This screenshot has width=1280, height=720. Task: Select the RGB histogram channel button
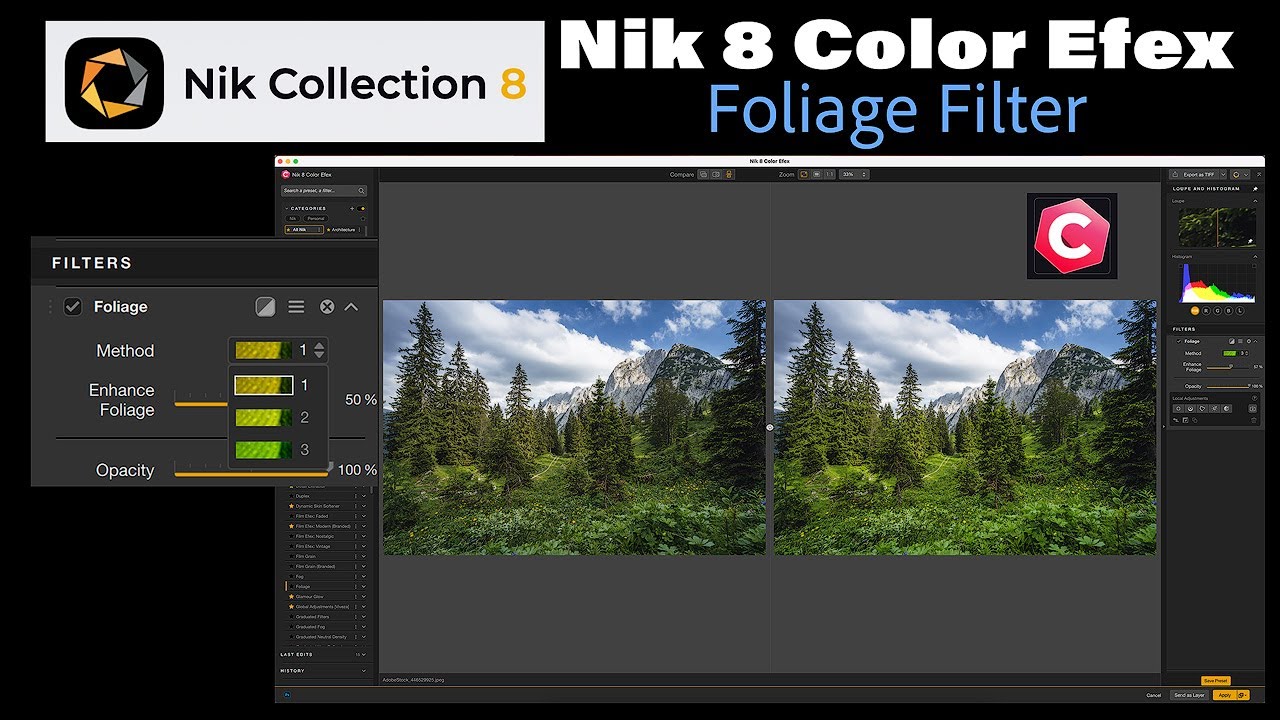1195,310
